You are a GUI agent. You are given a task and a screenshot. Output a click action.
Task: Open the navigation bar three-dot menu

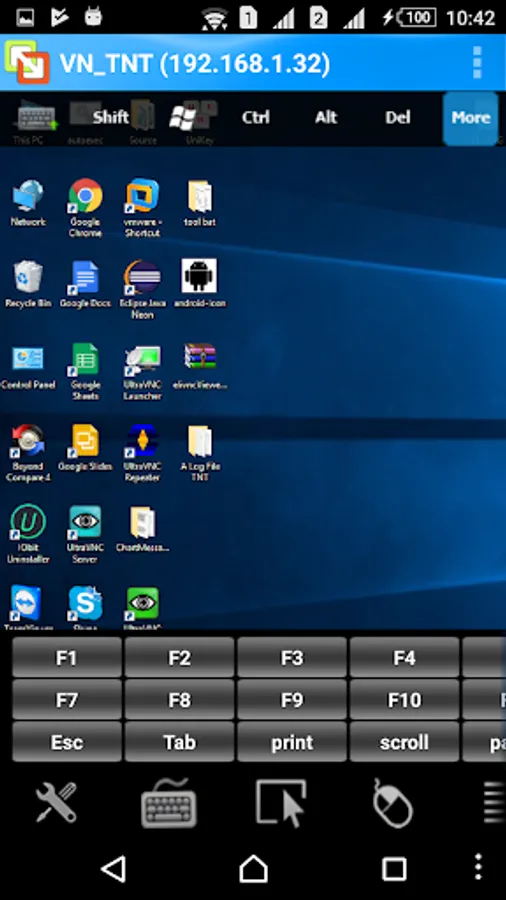(478, 867)
